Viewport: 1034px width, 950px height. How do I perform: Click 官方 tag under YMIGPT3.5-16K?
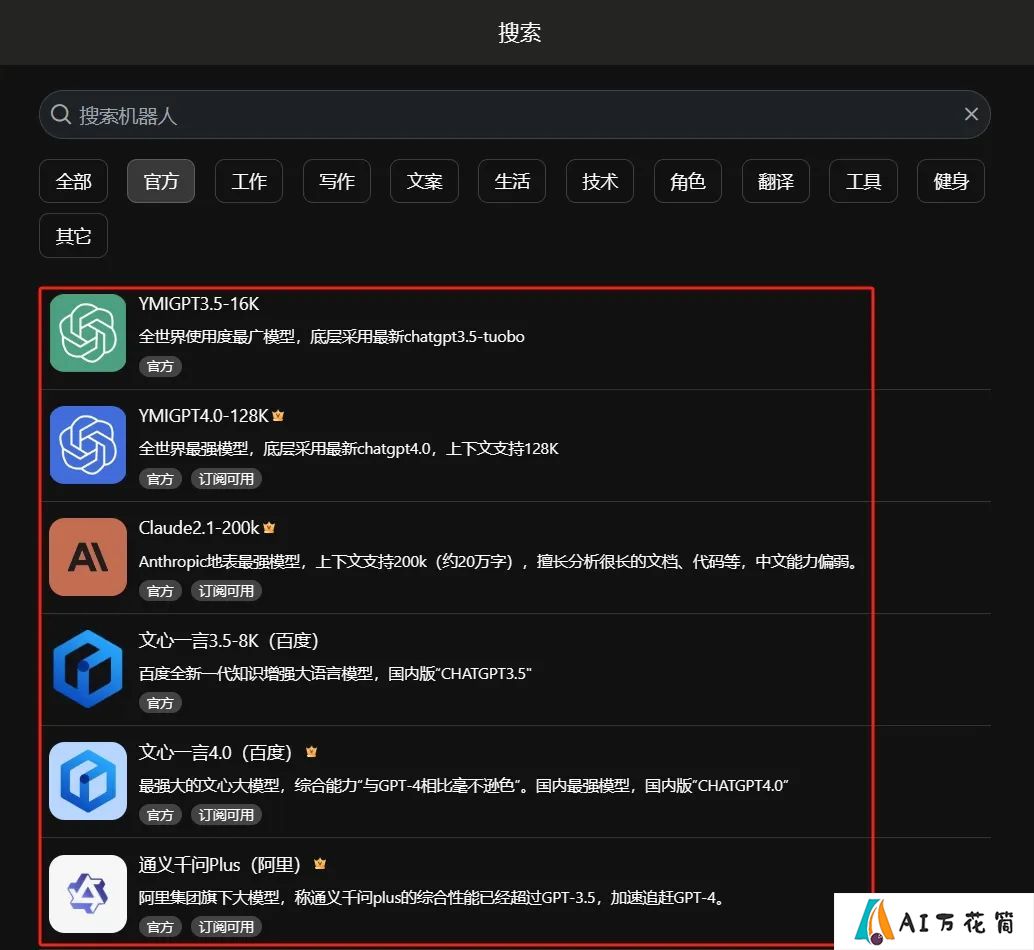tap(160, 367)
